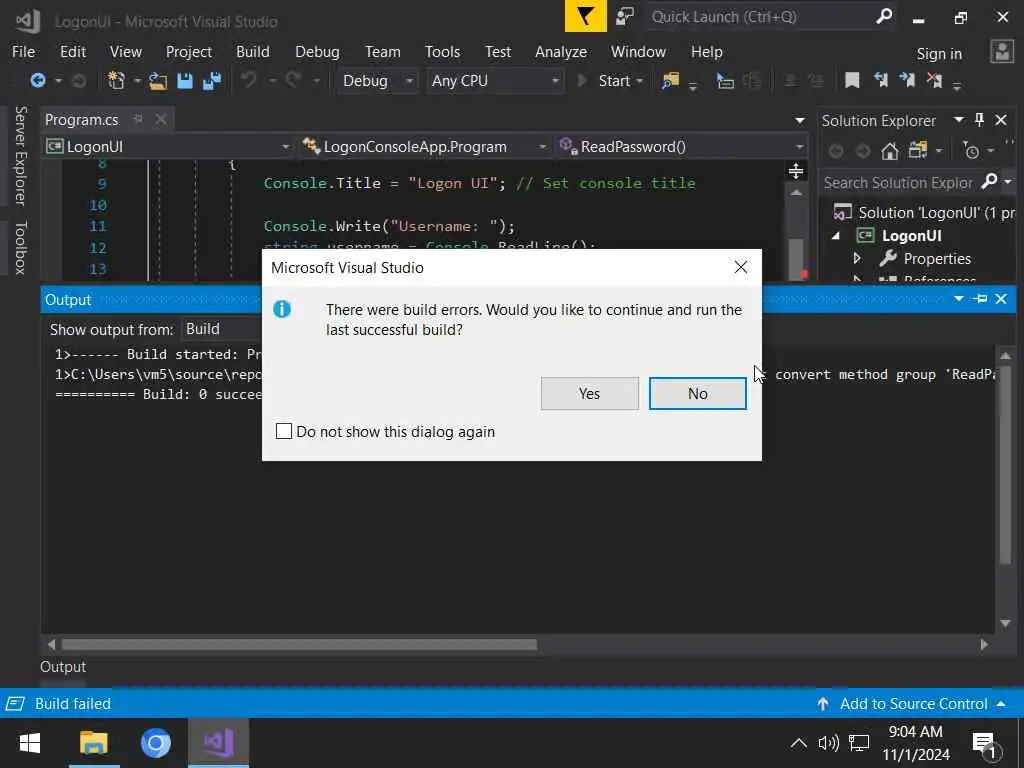The width and height of the screenshot is (1024, 768).
Task: Click the Output tab at the bottom
Action: click(63, 667)
